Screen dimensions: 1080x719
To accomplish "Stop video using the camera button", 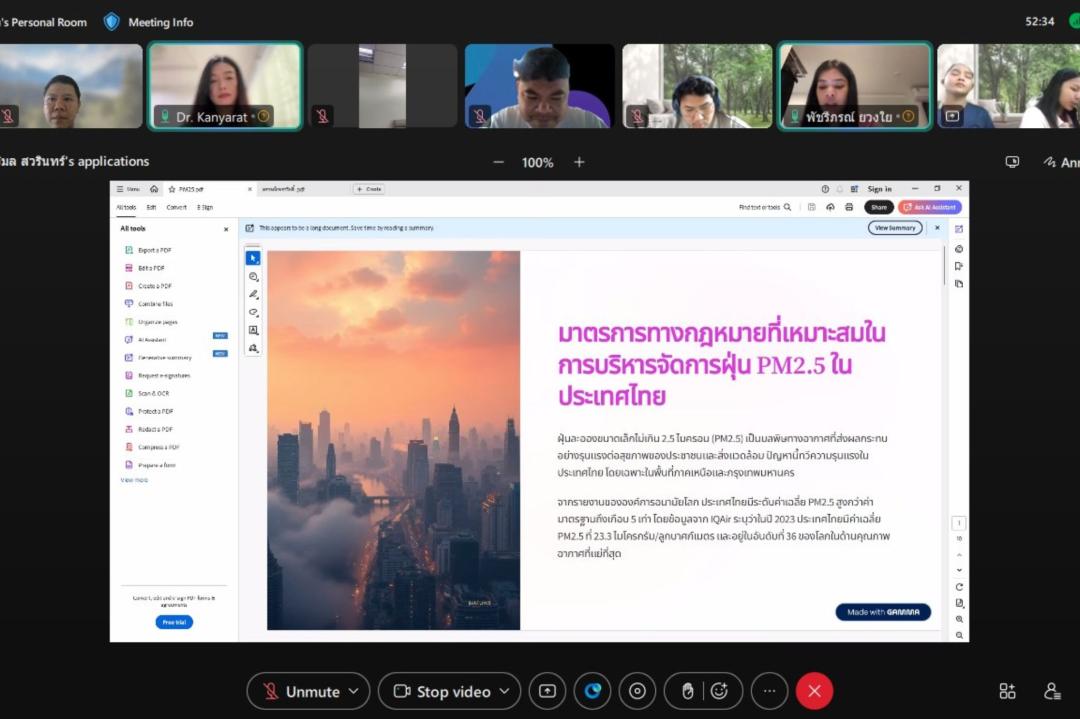I will 442,691.
